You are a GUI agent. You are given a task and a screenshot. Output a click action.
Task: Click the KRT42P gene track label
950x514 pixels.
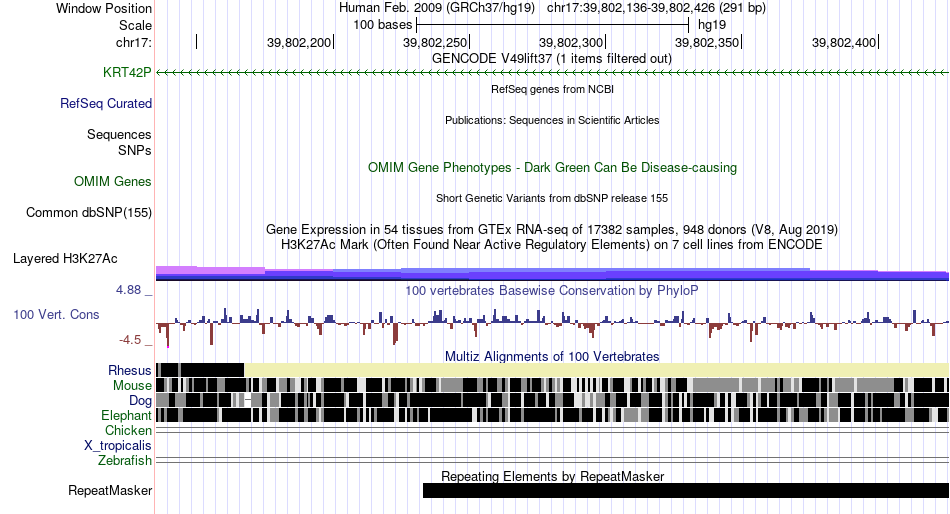[x=127, y=73]
